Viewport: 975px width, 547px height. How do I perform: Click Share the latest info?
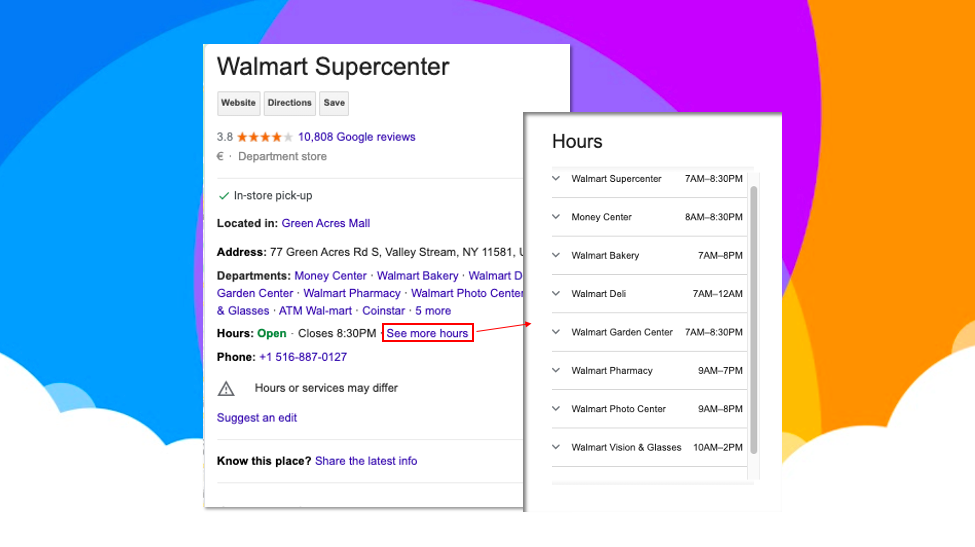[366, 461]
